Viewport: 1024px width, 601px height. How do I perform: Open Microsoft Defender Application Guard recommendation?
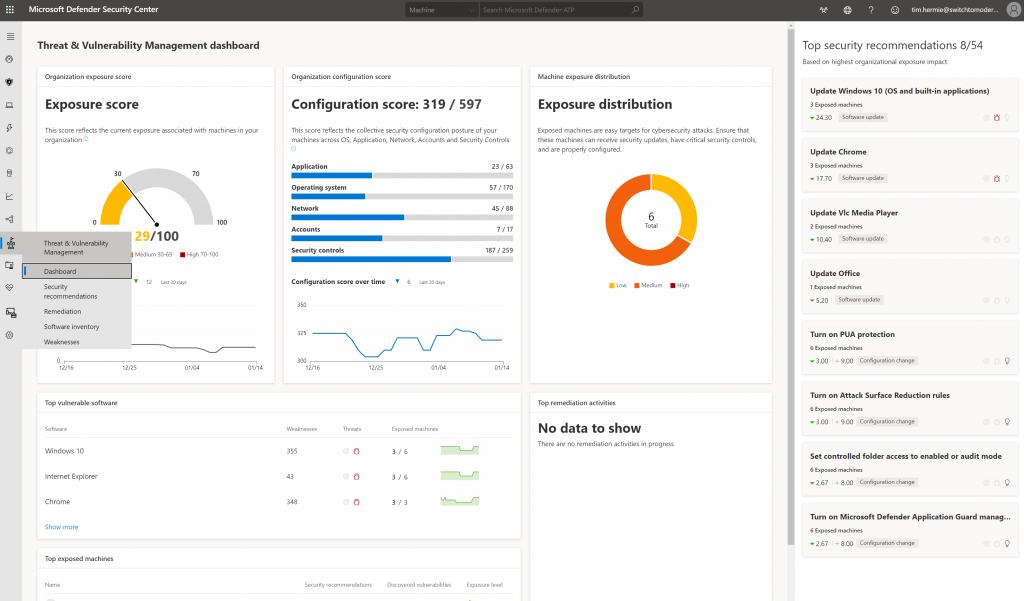[910, 530]
